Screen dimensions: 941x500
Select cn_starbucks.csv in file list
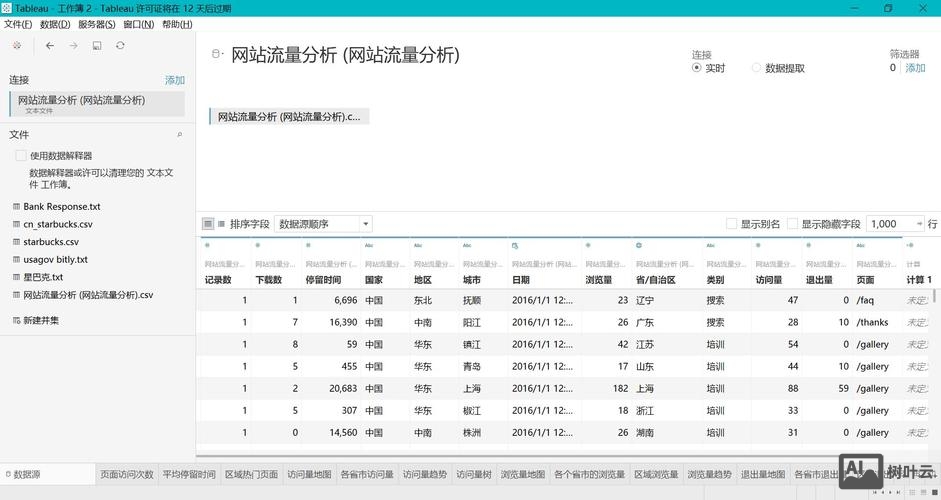pos(58,224)
